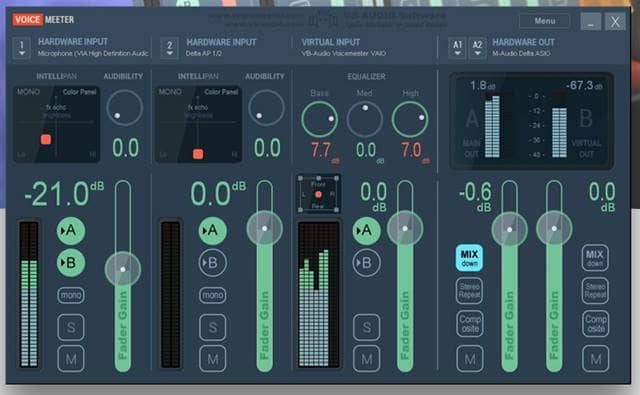Viewport: 640px width, 395px height.
Task: Click the -21.0 dB gain readout
Action: tap(64, 194)
